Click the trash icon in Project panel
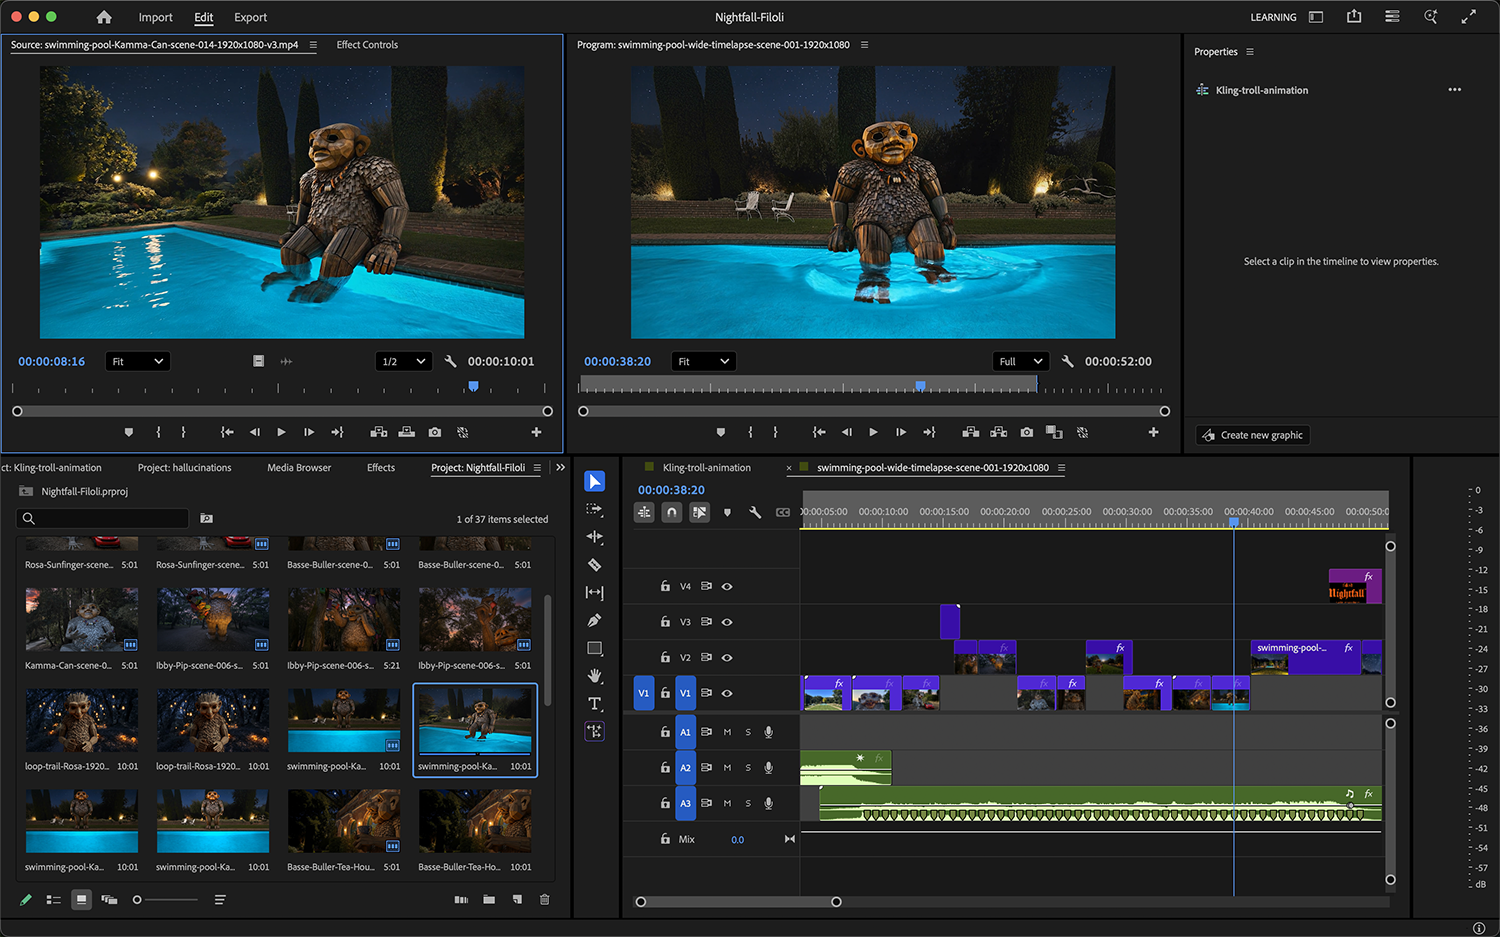1500x937 pixels. point(545,900)
